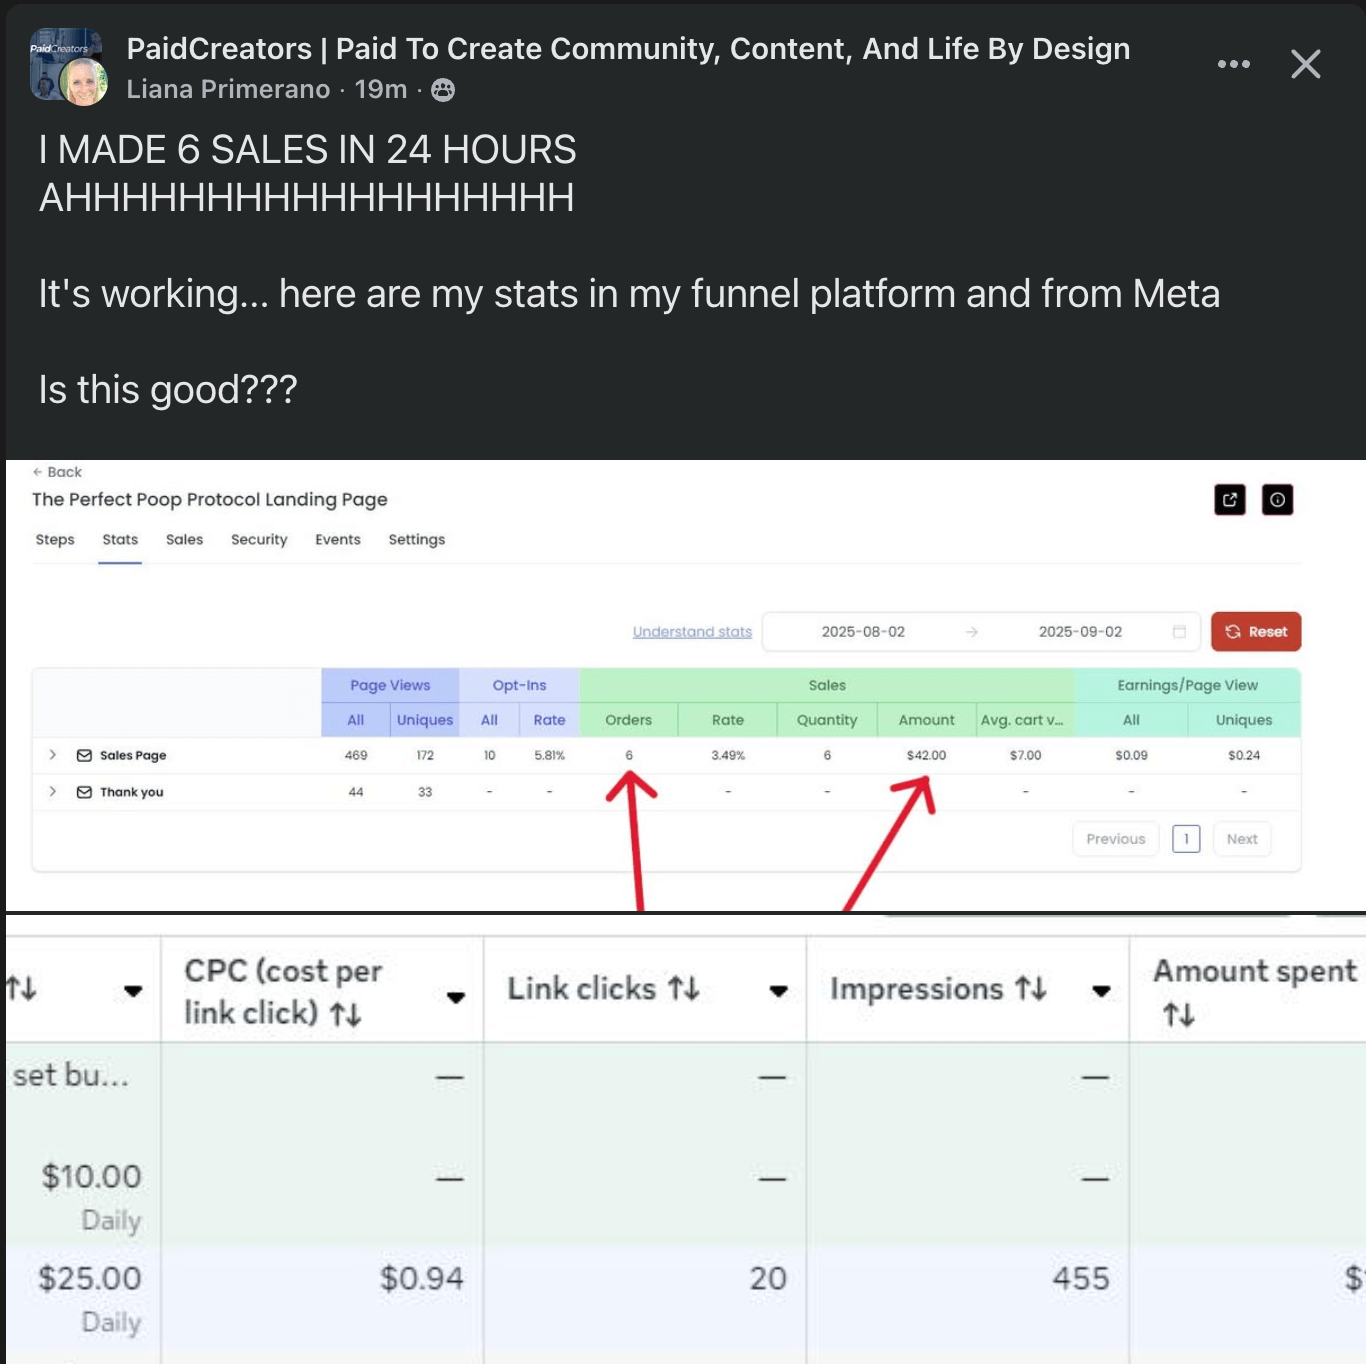The height and width of the screenshot is (1364, 1366).
Task: Click the external link share icon
Action: point(1230,500)
